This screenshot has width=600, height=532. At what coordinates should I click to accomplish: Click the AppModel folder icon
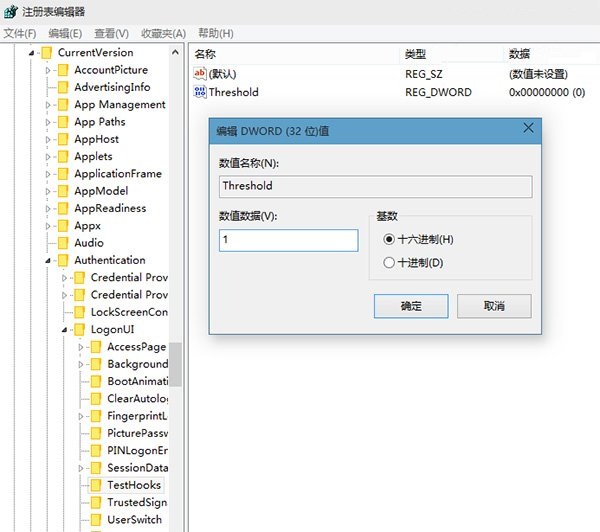63,191
